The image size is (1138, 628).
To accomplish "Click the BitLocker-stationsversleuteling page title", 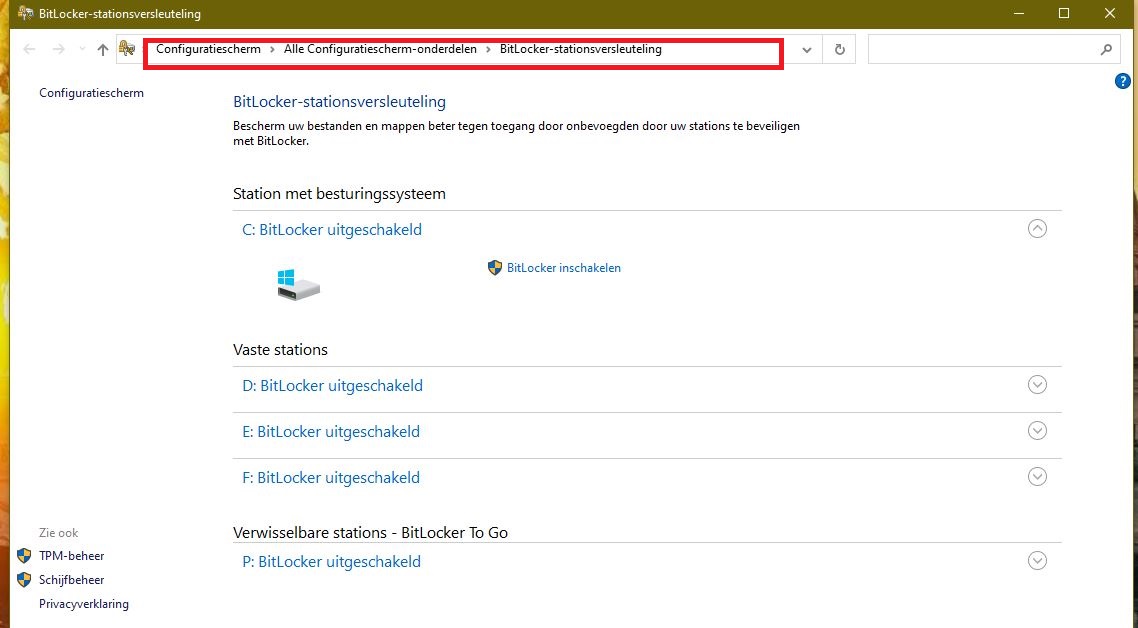I will (x=340, y=102).
